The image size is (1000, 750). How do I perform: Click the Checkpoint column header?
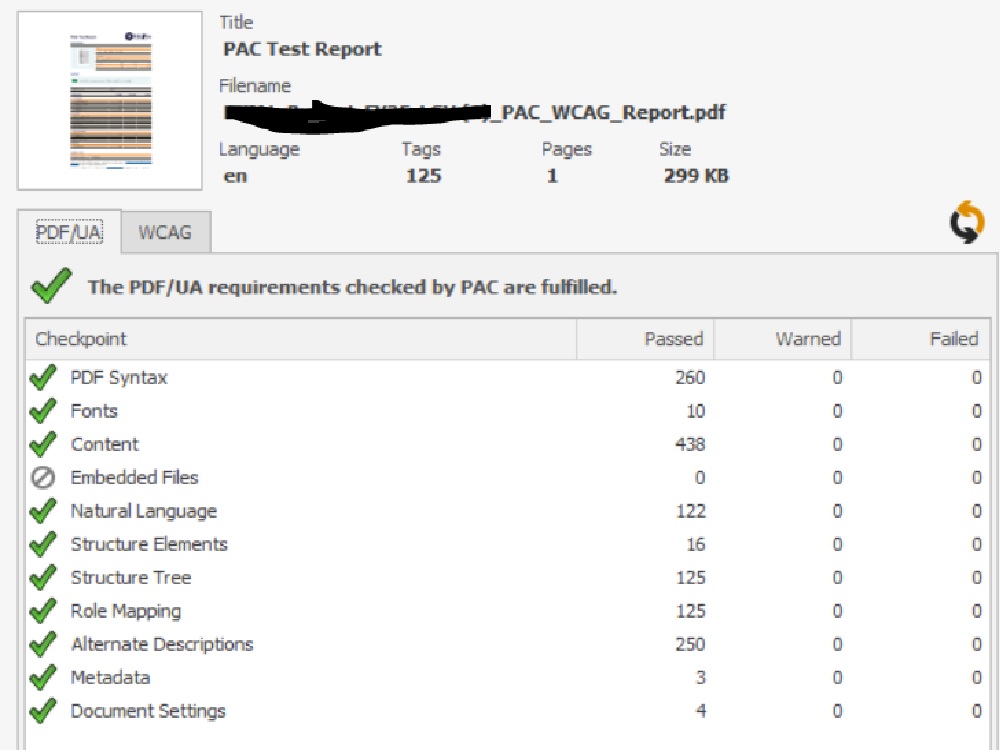coord(301,339)
